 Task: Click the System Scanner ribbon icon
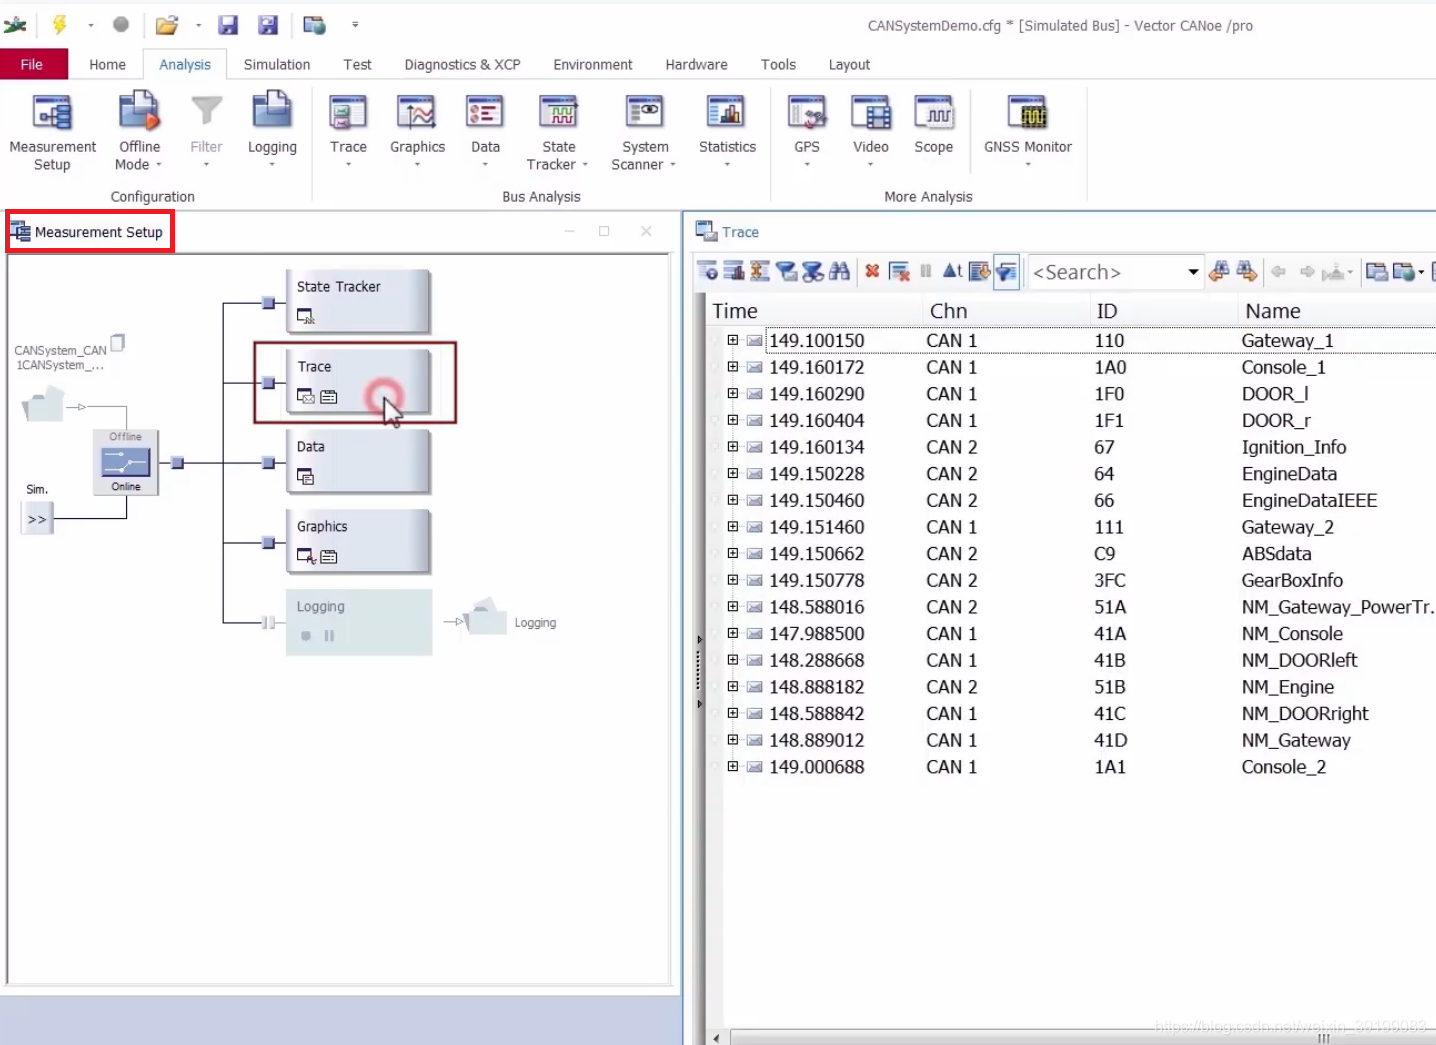(645, 132)
